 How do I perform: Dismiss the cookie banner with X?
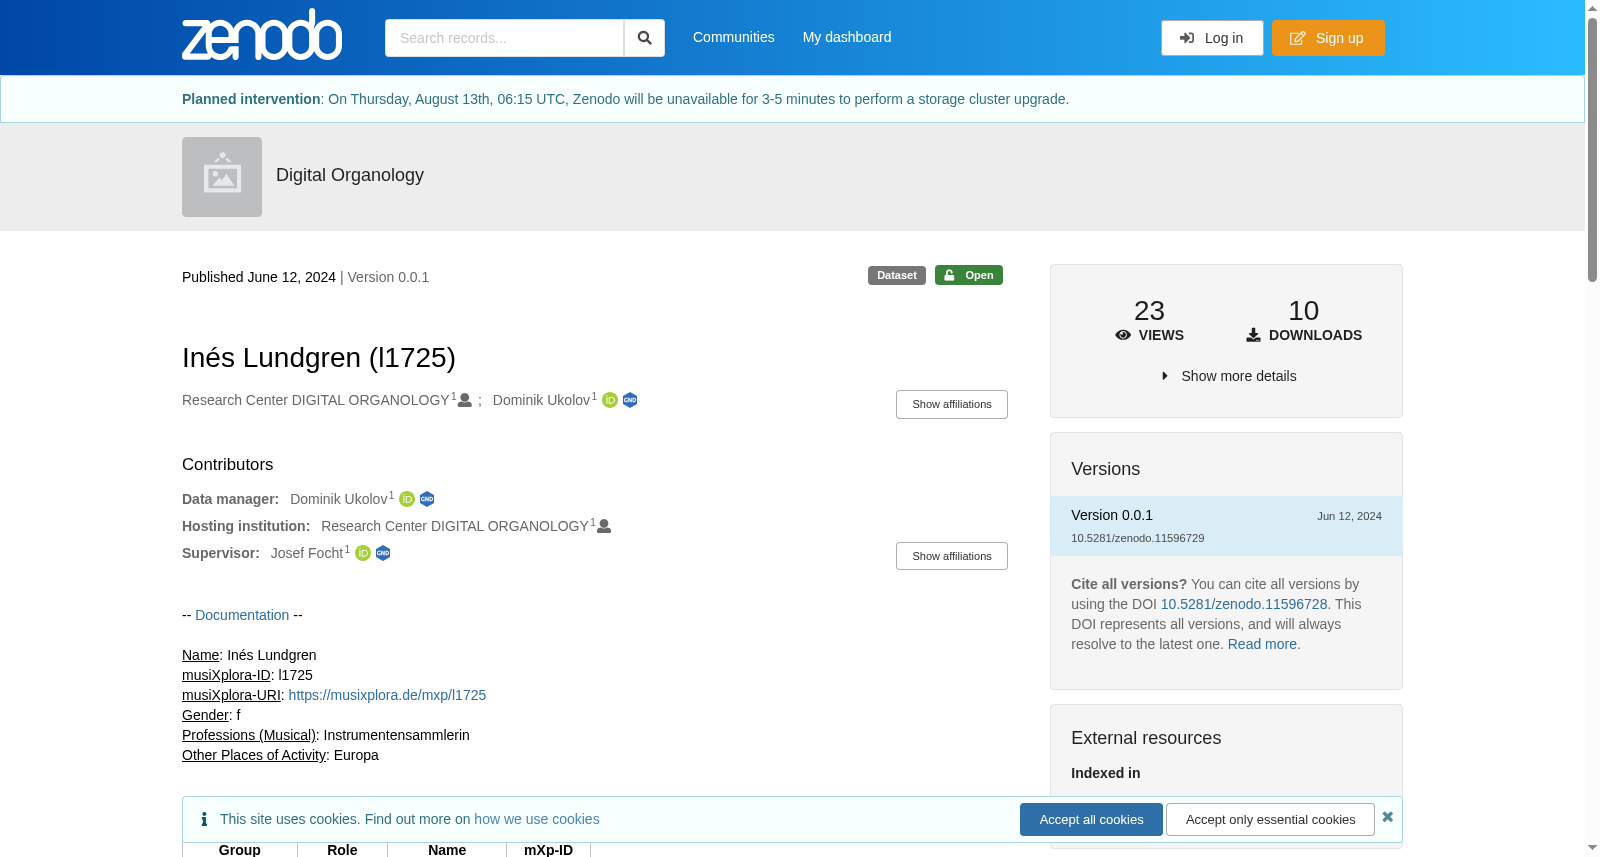(1388, 817)
